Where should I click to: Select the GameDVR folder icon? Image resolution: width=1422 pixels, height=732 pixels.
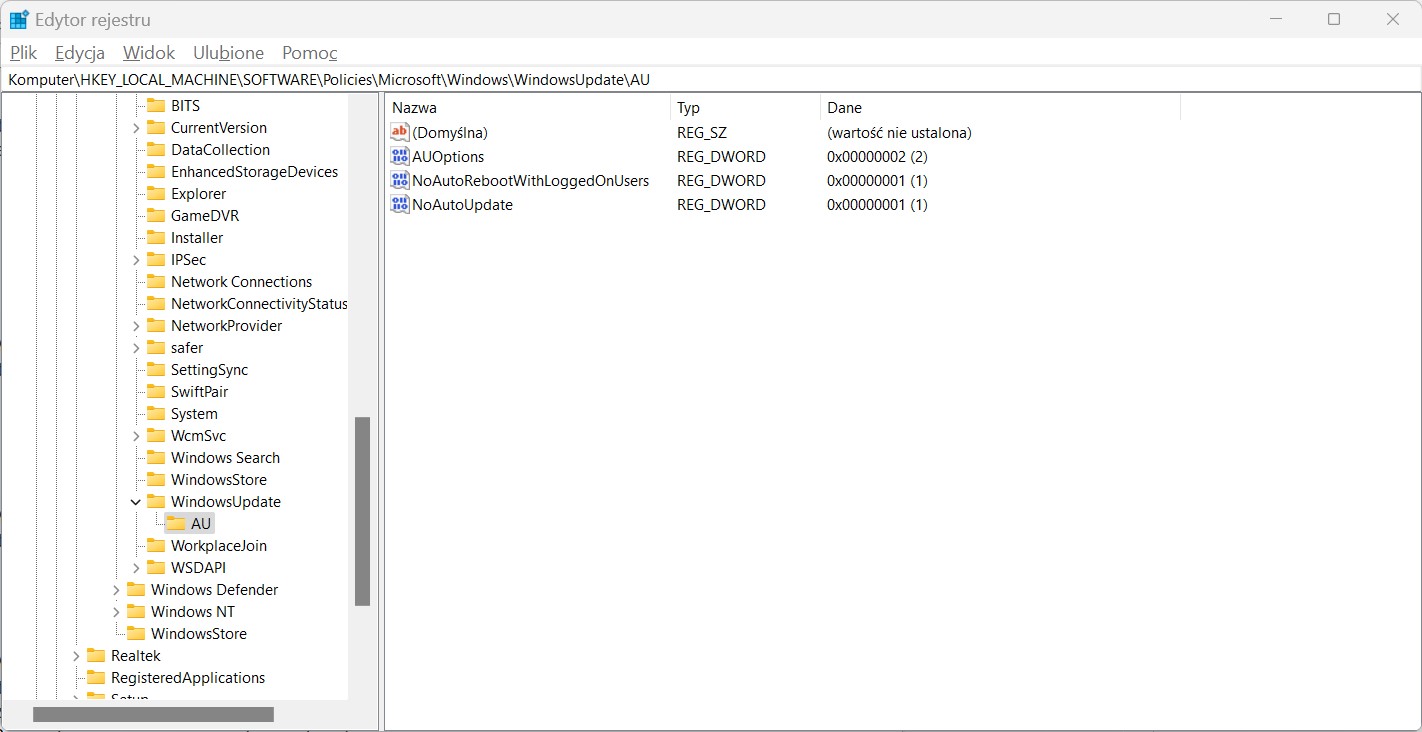coord(156,215)
